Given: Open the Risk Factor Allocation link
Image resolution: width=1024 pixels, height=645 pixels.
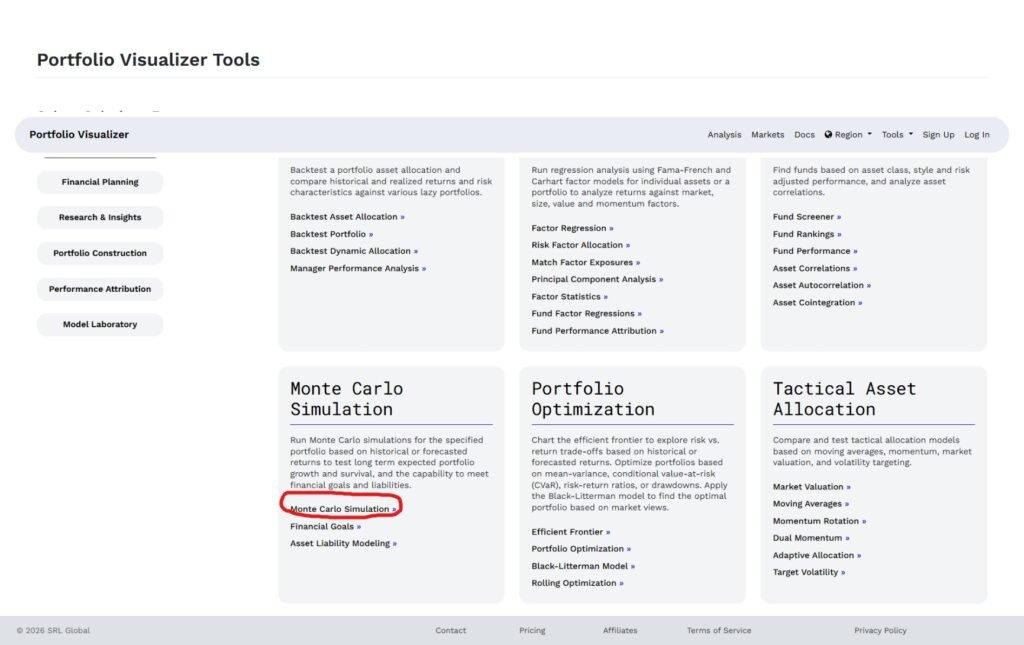Looking at the screenshot, I should click(x=581, y=245).
